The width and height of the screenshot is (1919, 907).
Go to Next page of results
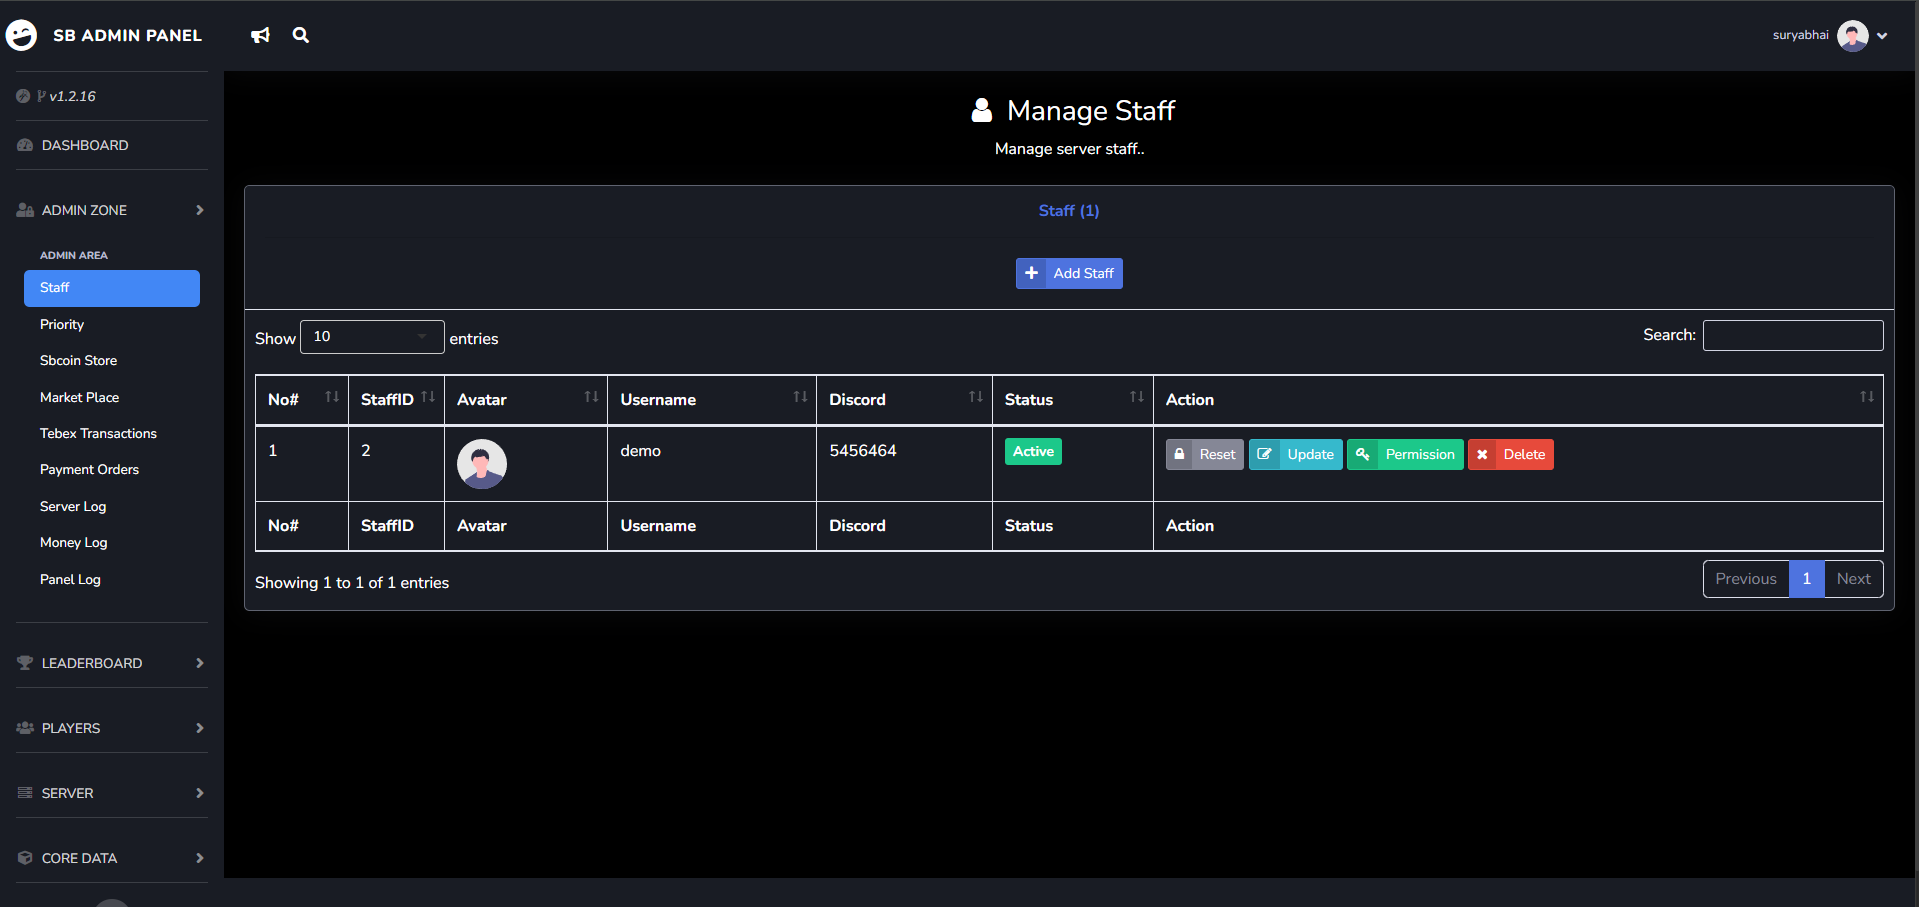[x=1853, y=579]
